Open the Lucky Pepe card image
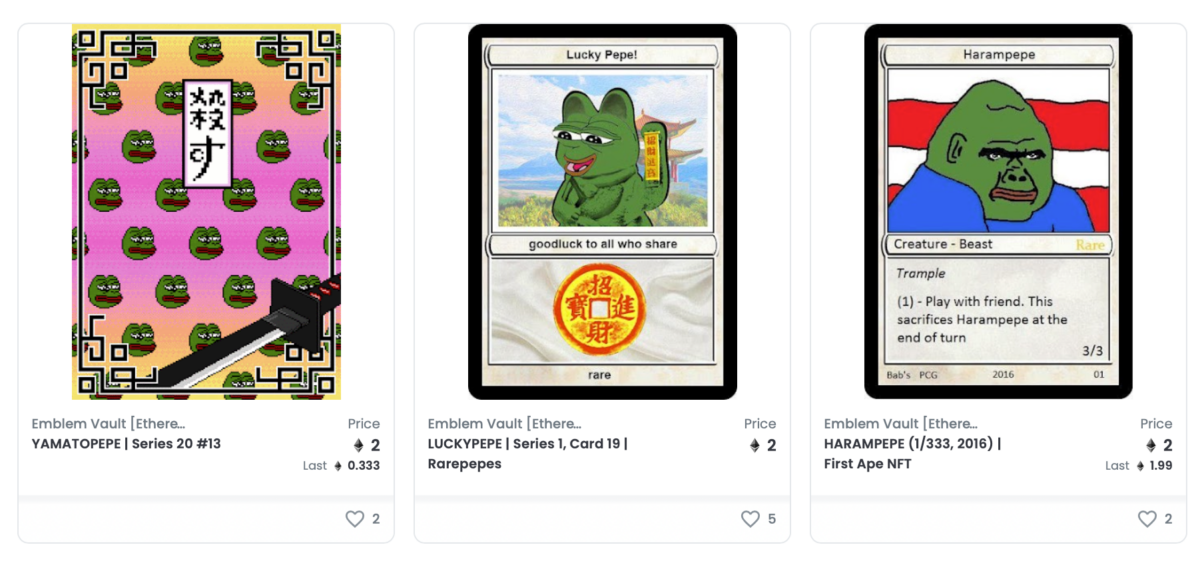1200x561 pixels. pyautogui.click(x=602, y=212)
